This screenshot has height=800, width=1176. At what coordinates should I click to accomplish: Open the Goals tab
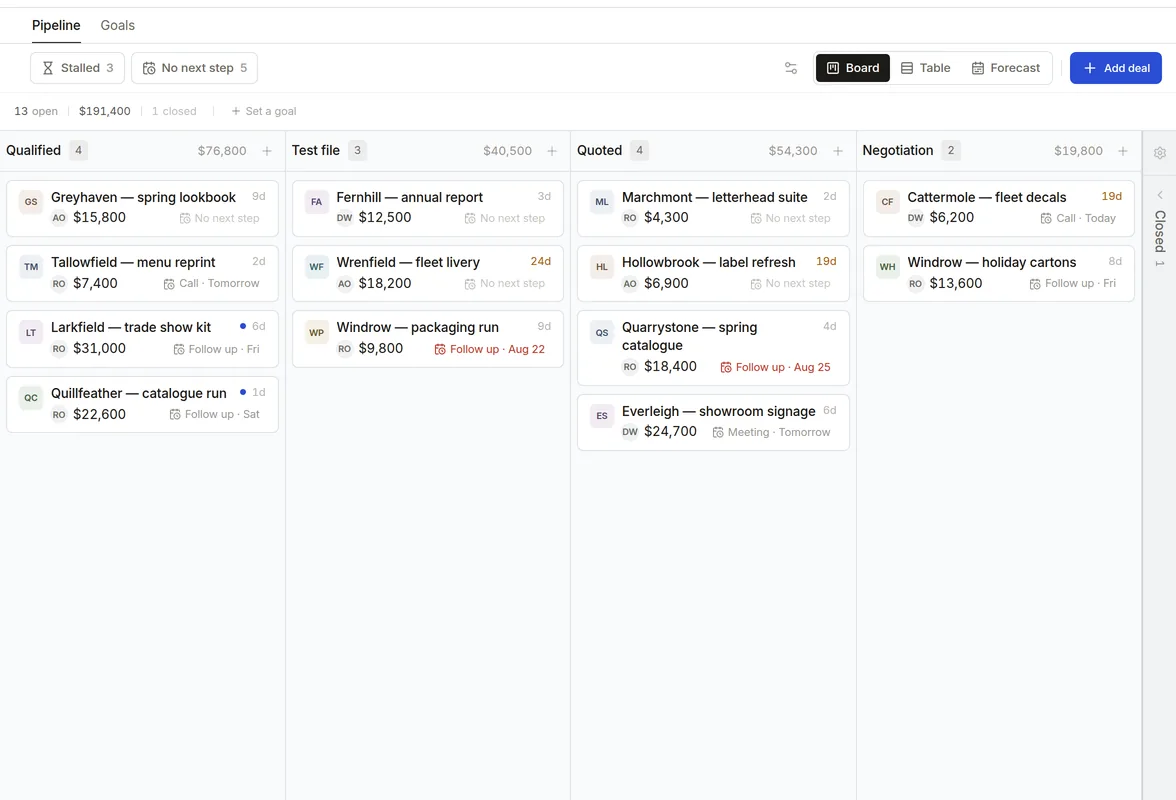pos(118,25)
